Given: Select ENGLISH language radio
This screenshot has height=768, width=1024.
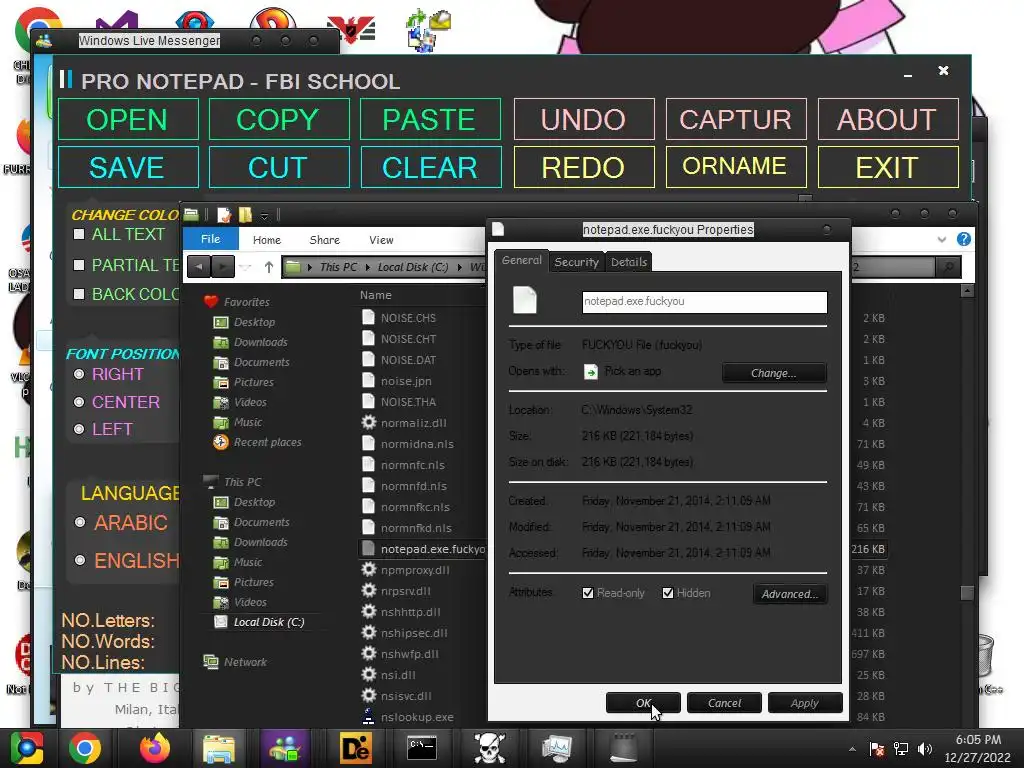Looking at the screenshot, I should click(80, 560).
